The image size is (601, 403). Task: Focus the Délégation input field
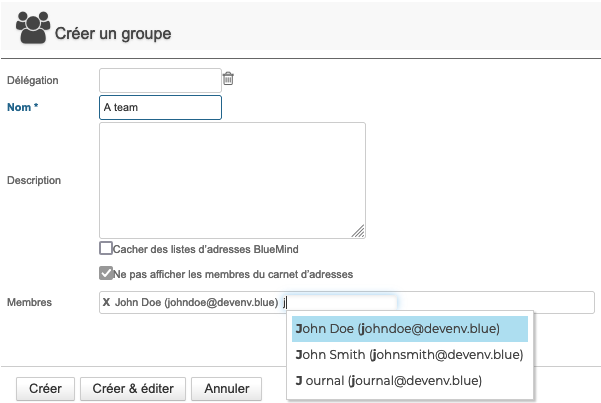point(160,81)
